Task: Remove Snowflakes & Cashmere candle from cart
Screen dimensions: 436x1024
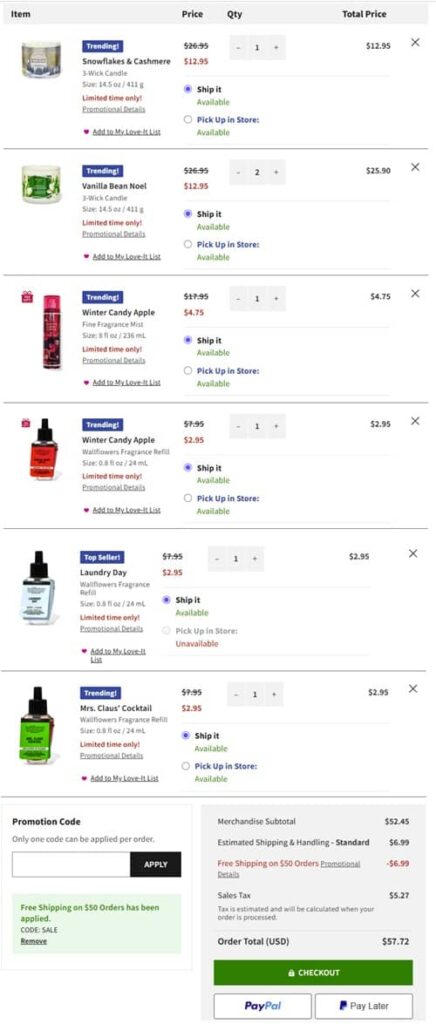Action: [415, 42]
